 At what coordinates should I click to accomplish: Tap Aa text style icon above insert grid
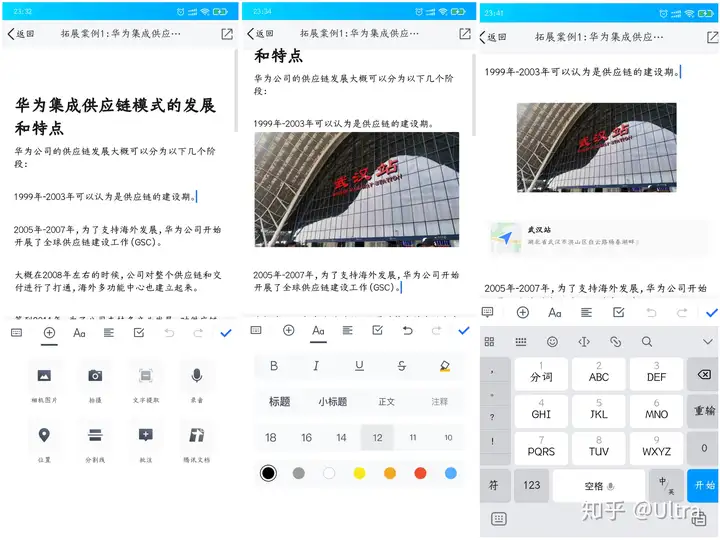pos(79,333)
